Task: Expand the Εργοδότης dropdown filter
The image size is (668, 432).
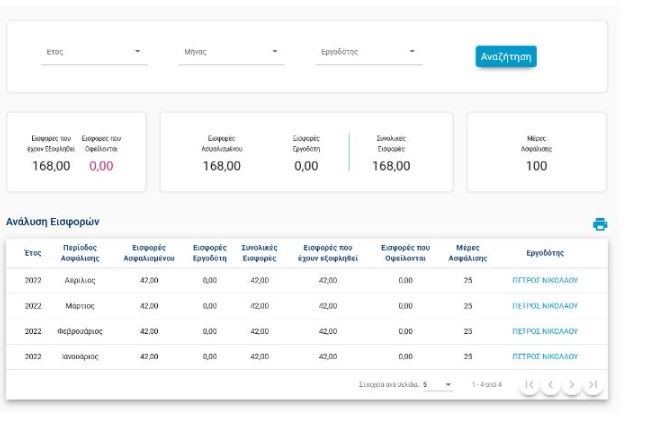Action: tap(366, 52)
